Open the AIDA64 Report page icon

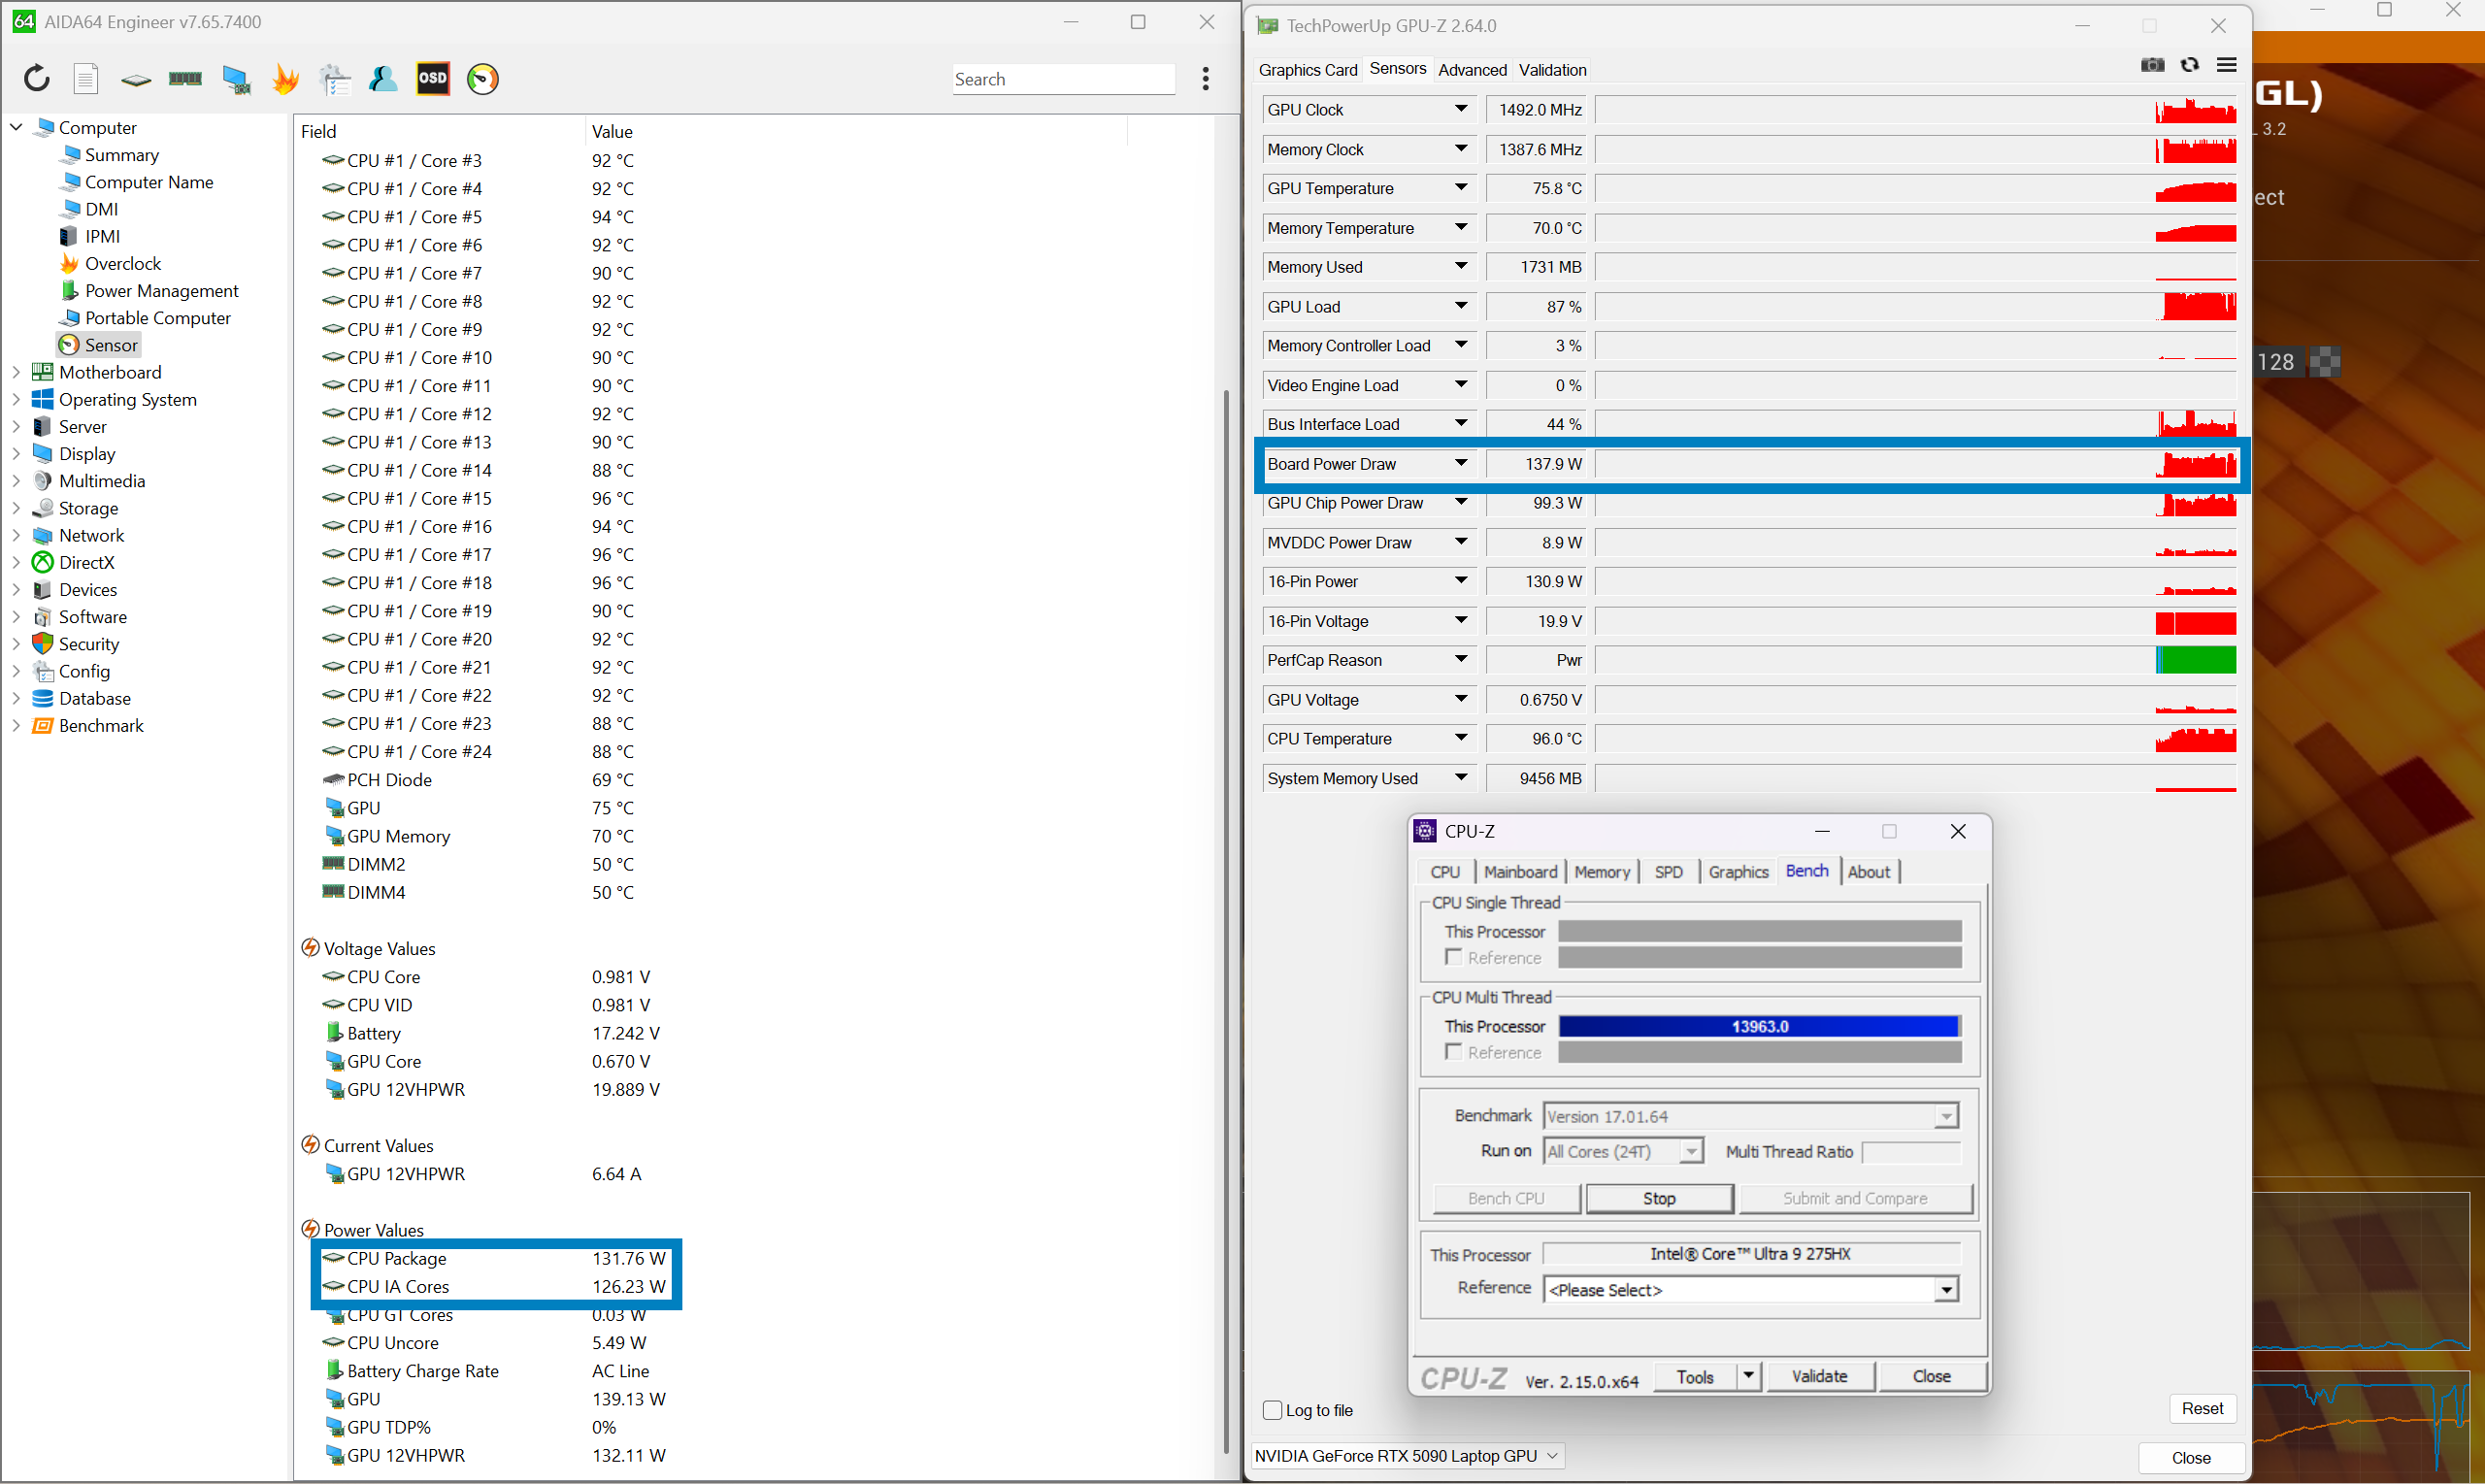point(86,78)
